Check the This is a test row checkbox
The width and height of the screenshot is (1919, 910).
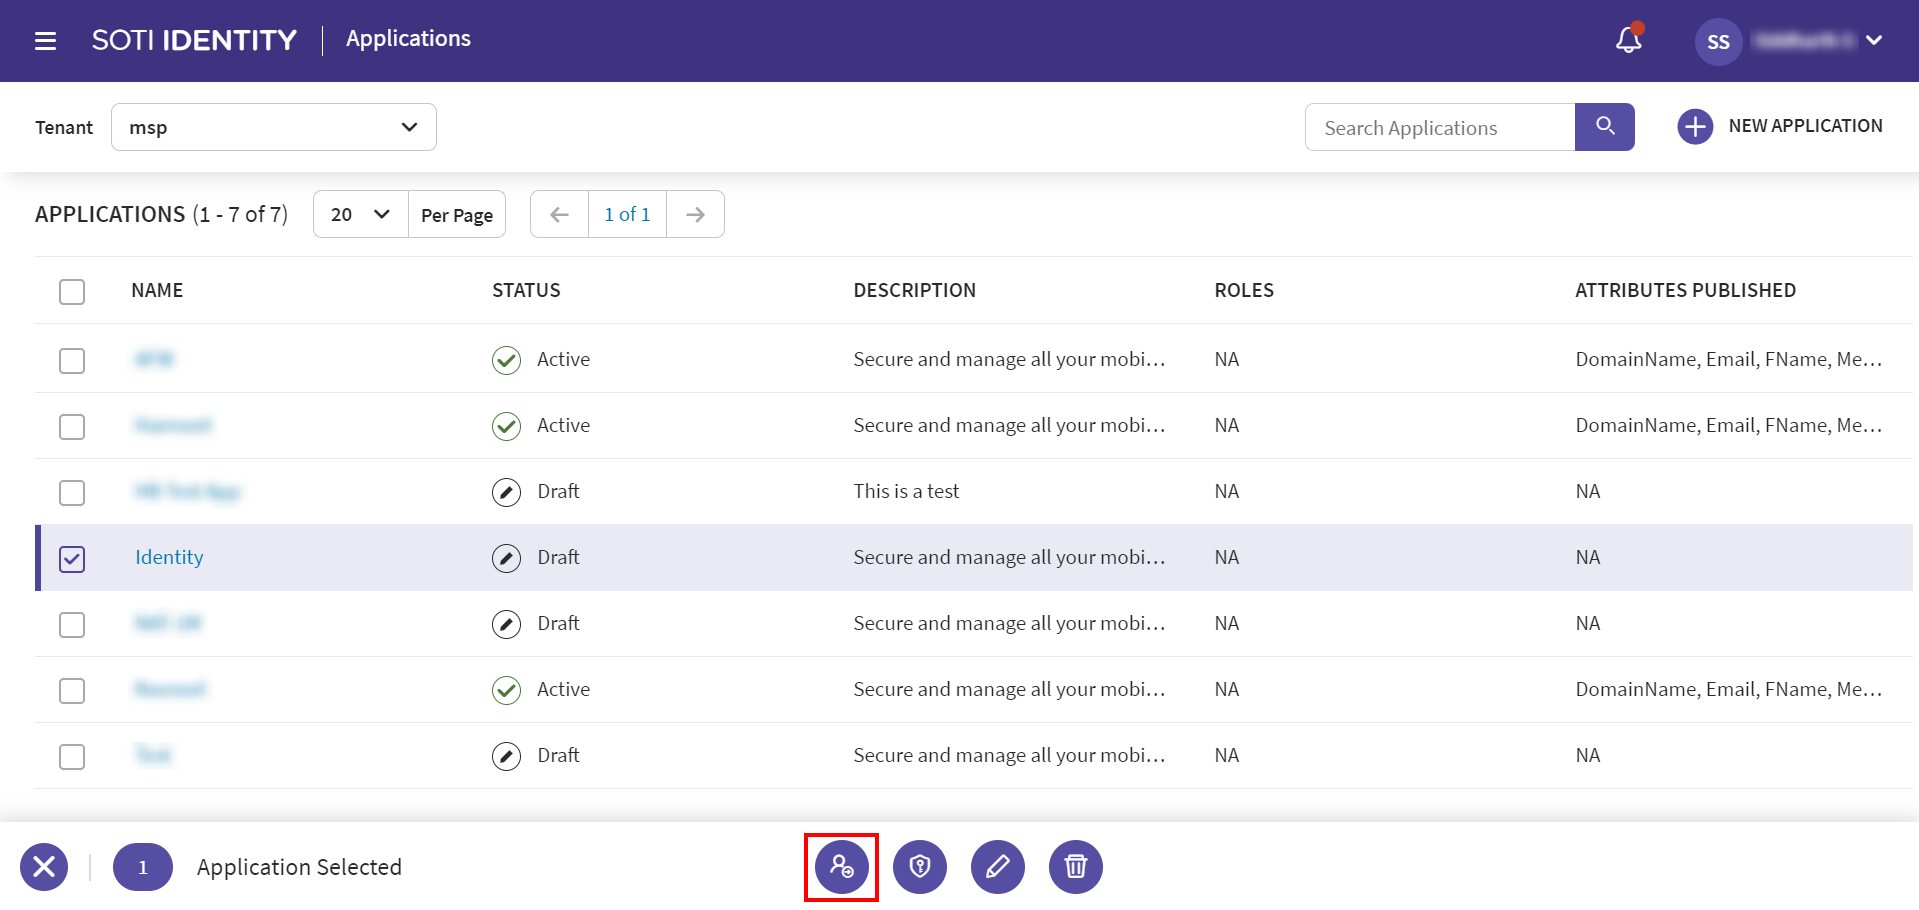72,492
